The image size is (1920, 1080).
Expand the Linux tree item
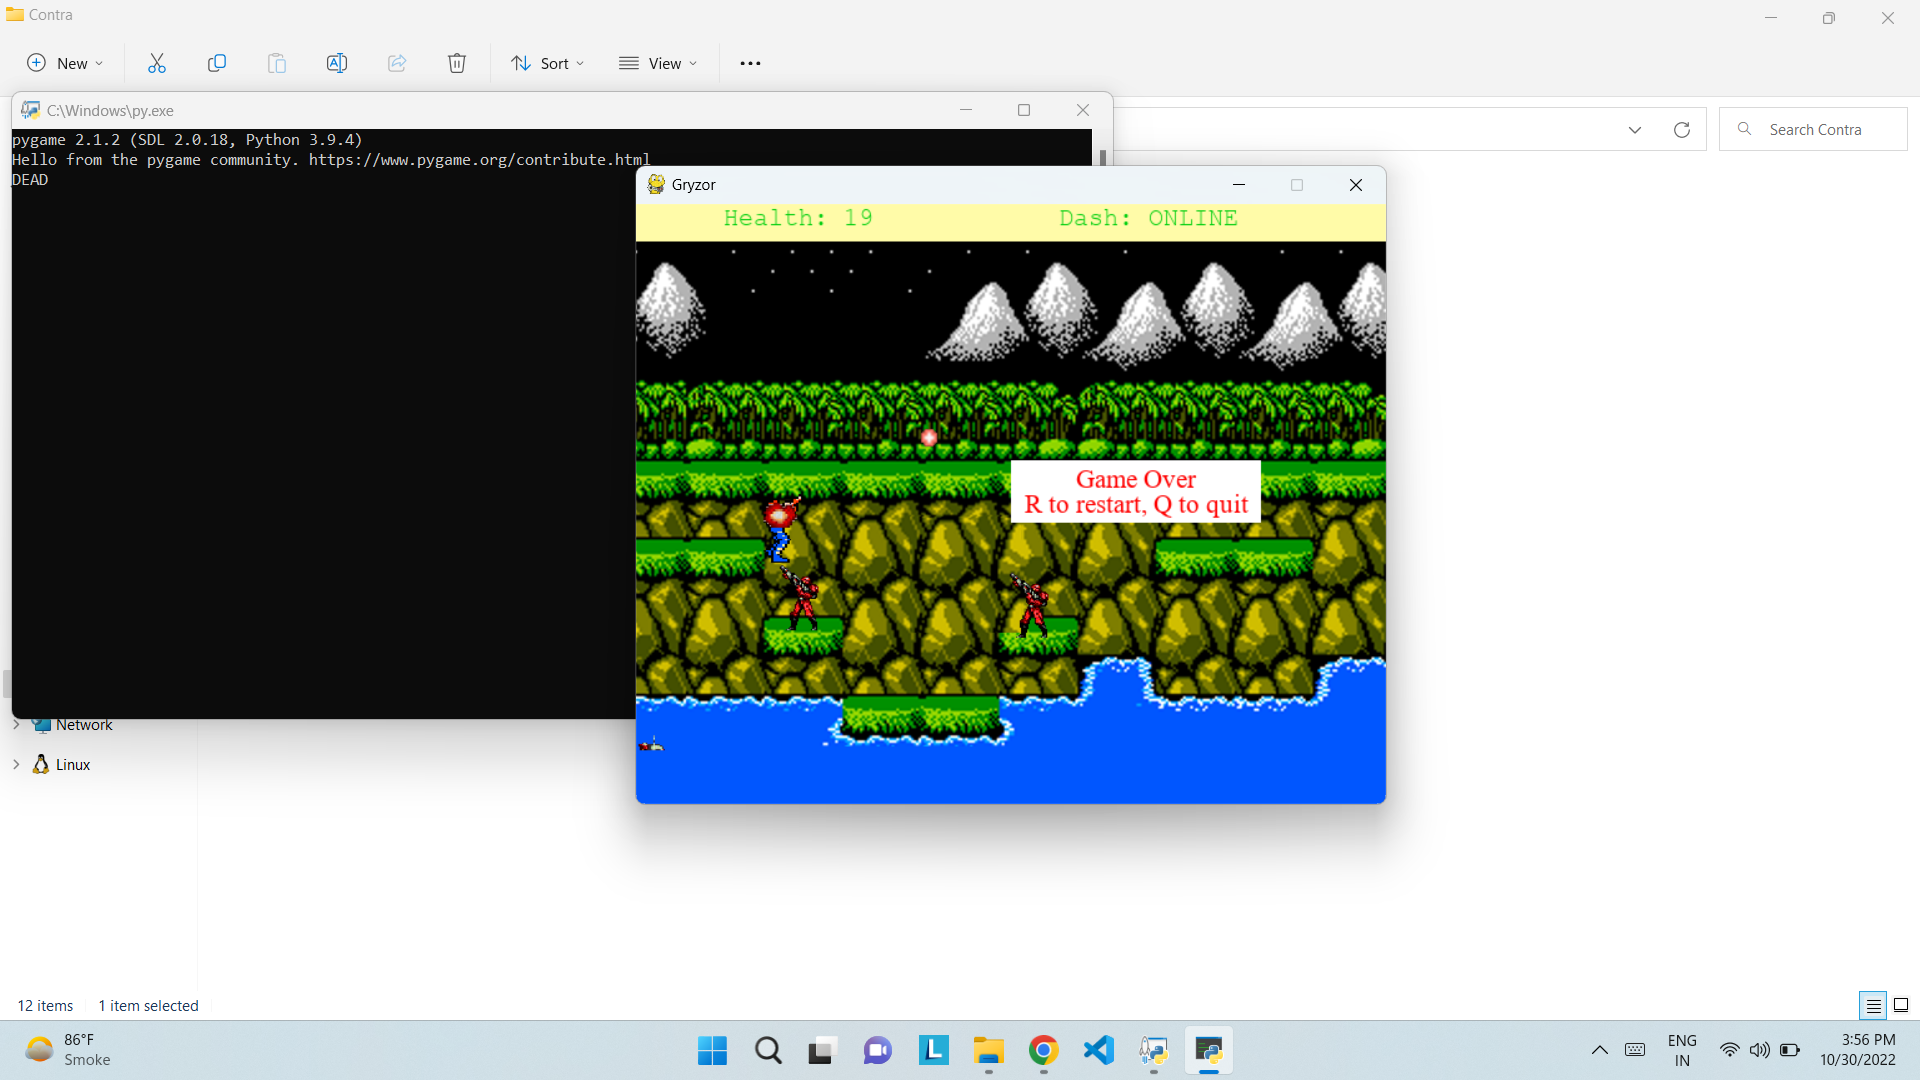tap(16, 764)
